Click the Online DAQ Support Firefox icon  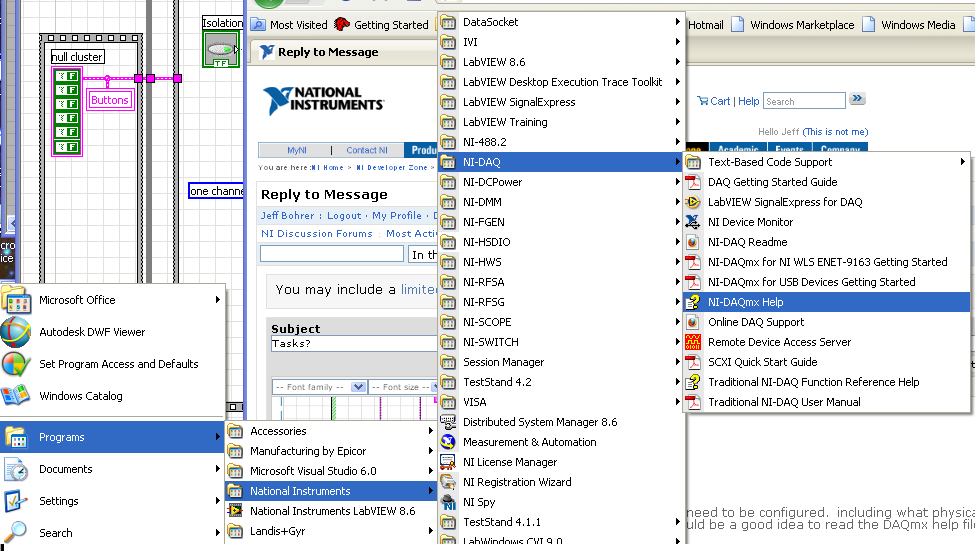point(693,322)
